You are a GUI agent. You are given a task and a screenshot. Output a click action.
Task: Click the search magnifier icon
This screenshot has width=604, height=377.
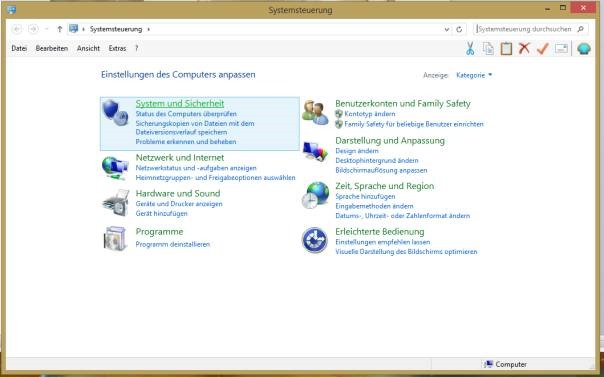click(x=581, y=29)
